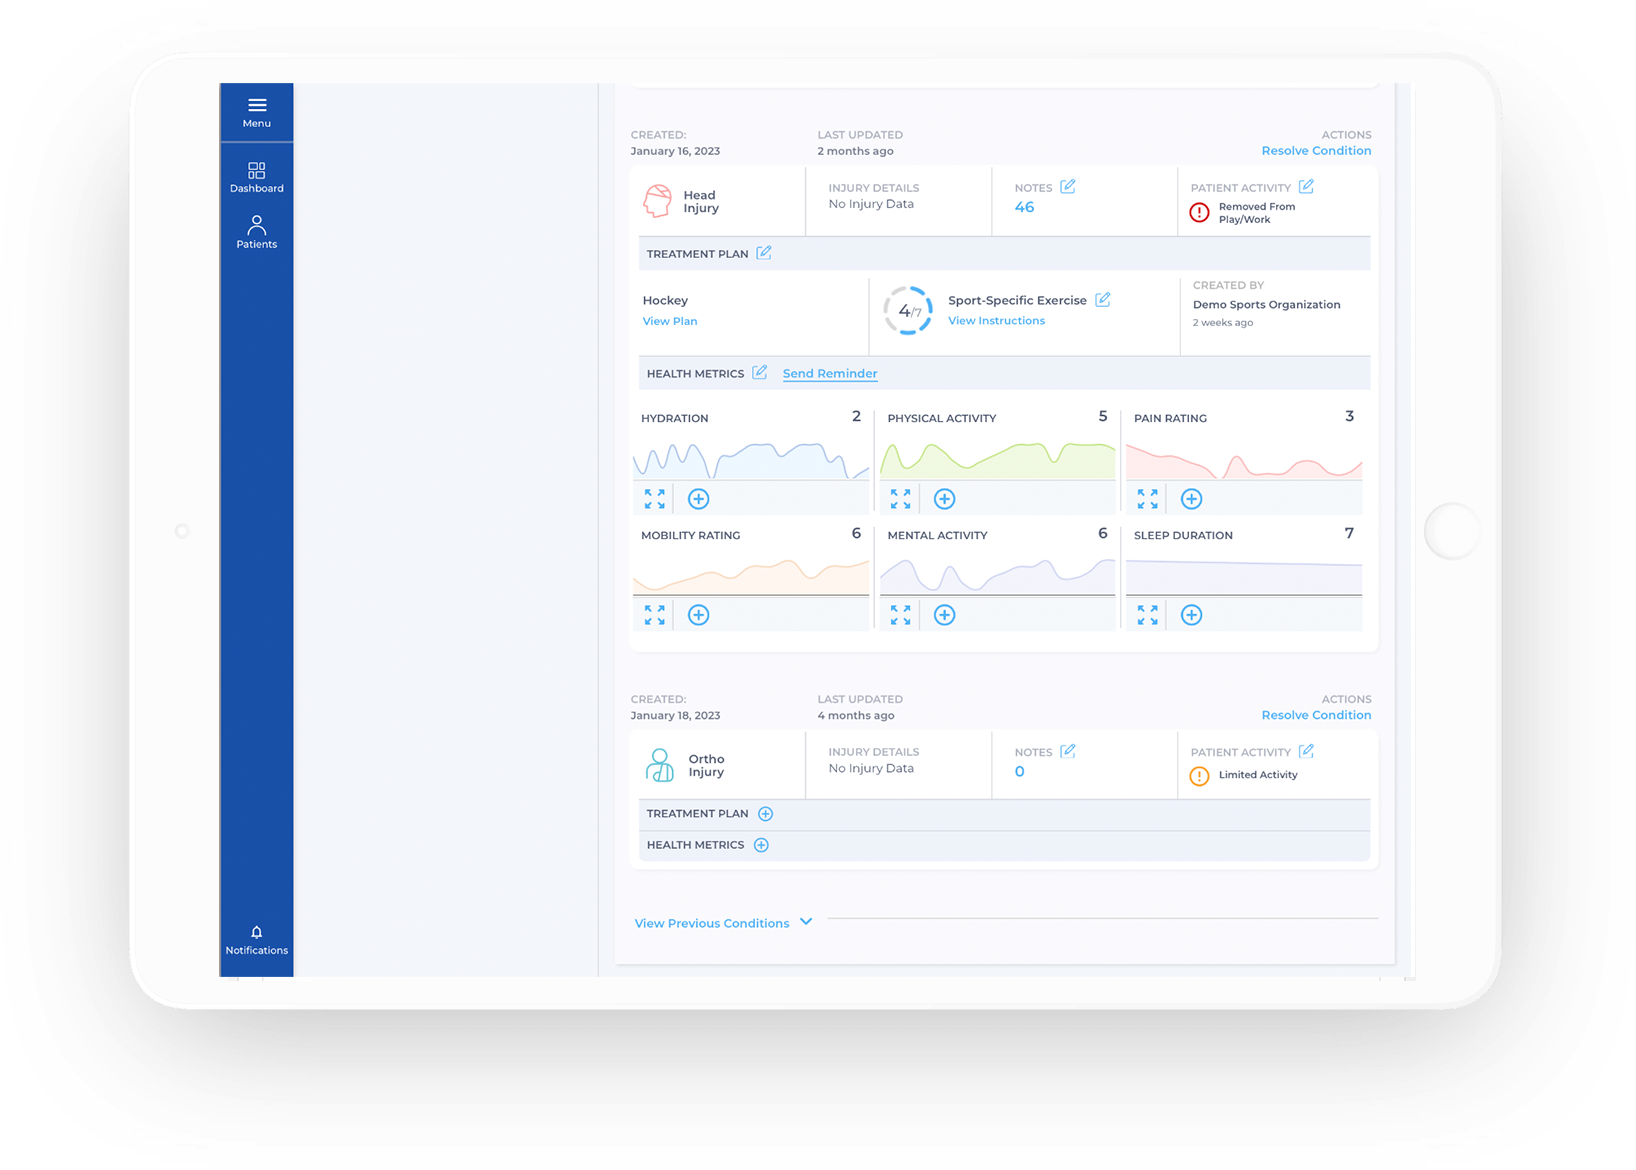Screen dimensions: 1636x1170
Task: Expand the Mental Activity chart
Action: pyautogui.click(x=901, y=615)
